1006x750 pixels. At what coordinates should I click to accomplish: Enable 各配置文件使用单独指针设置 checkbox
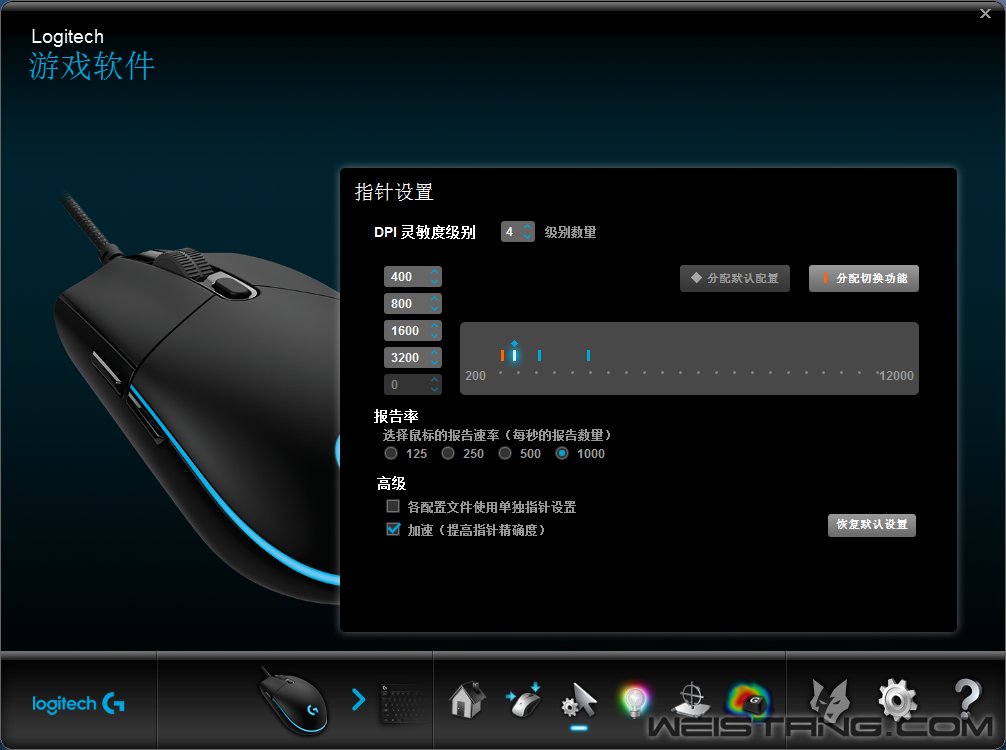coord(393,507)
